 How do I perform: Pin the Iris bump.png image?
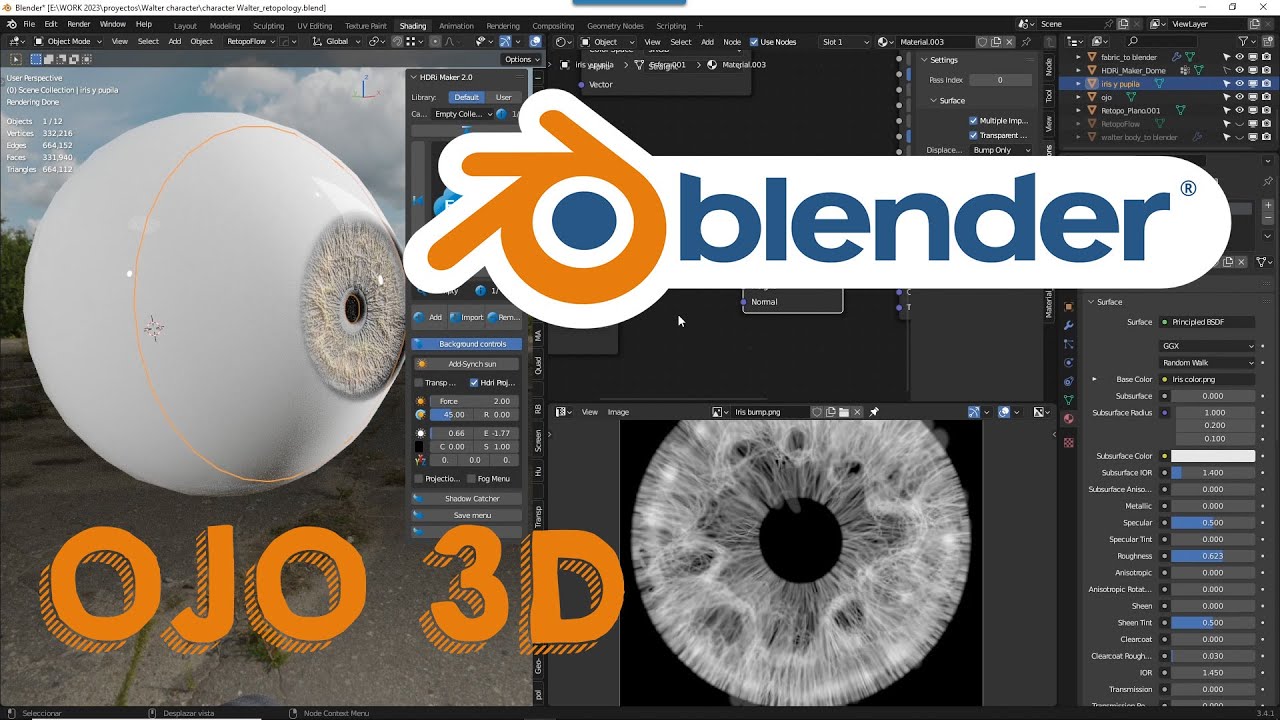pos(874,411)
